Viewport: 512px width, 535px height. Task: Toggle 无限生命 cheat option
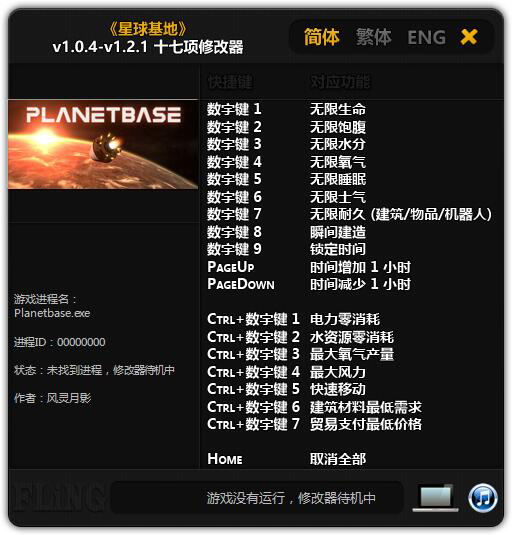point(338,109)
